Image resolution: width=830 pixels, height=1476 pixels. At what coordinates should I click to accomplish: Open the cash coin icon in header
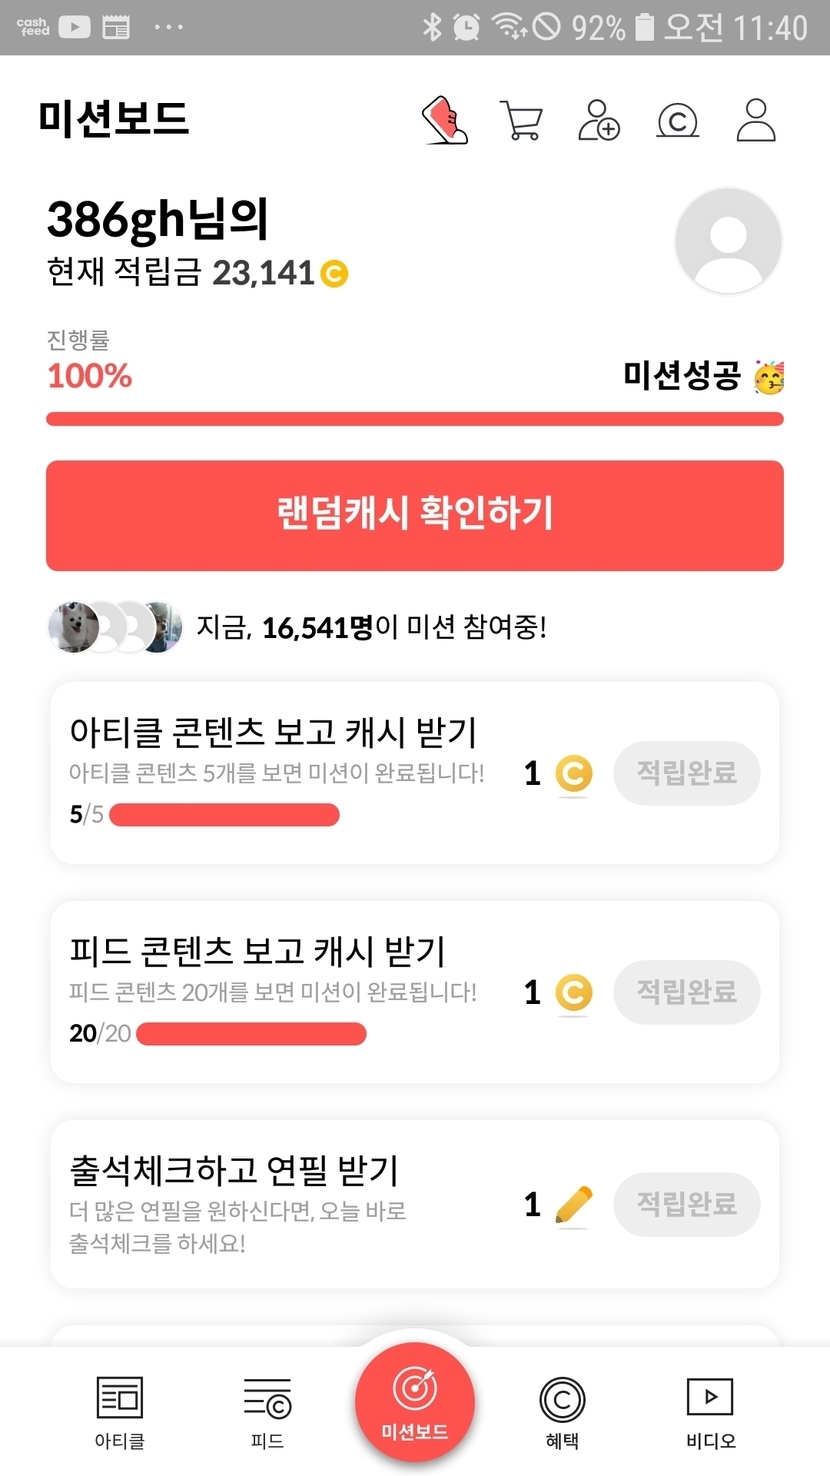677,121
